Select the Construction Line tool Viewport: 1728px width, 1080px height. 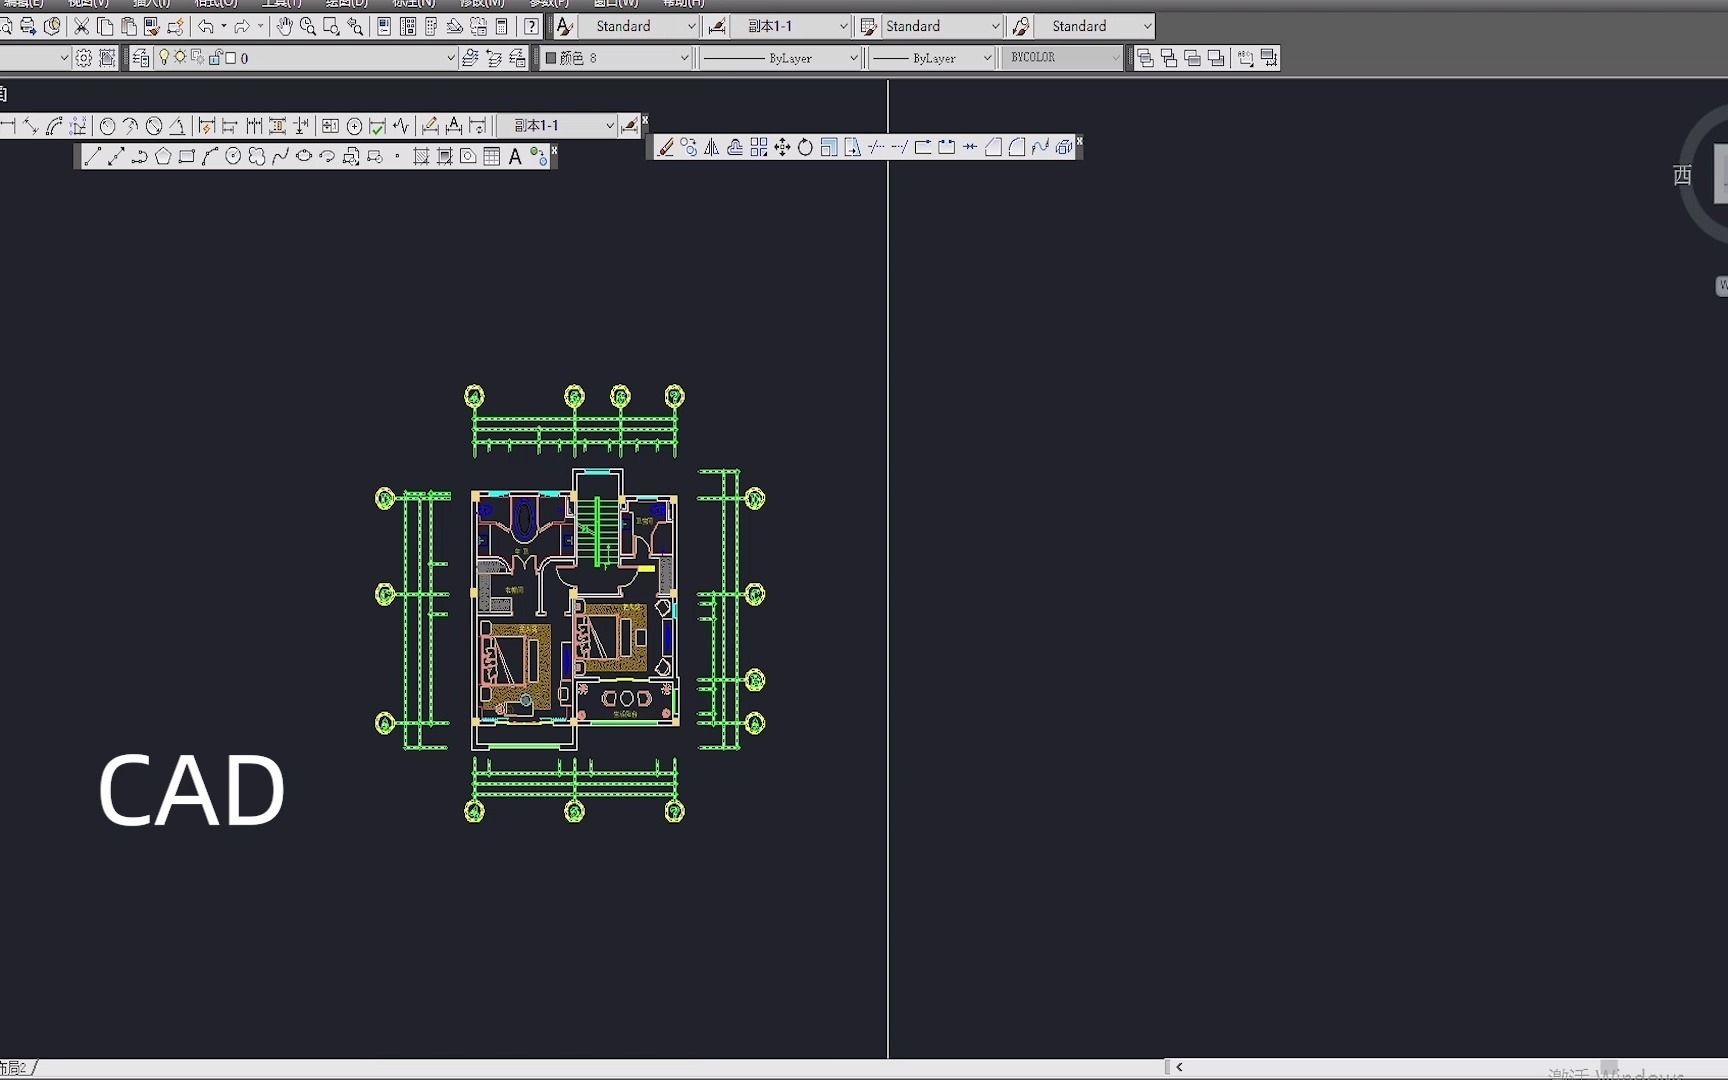coord(116,156)
